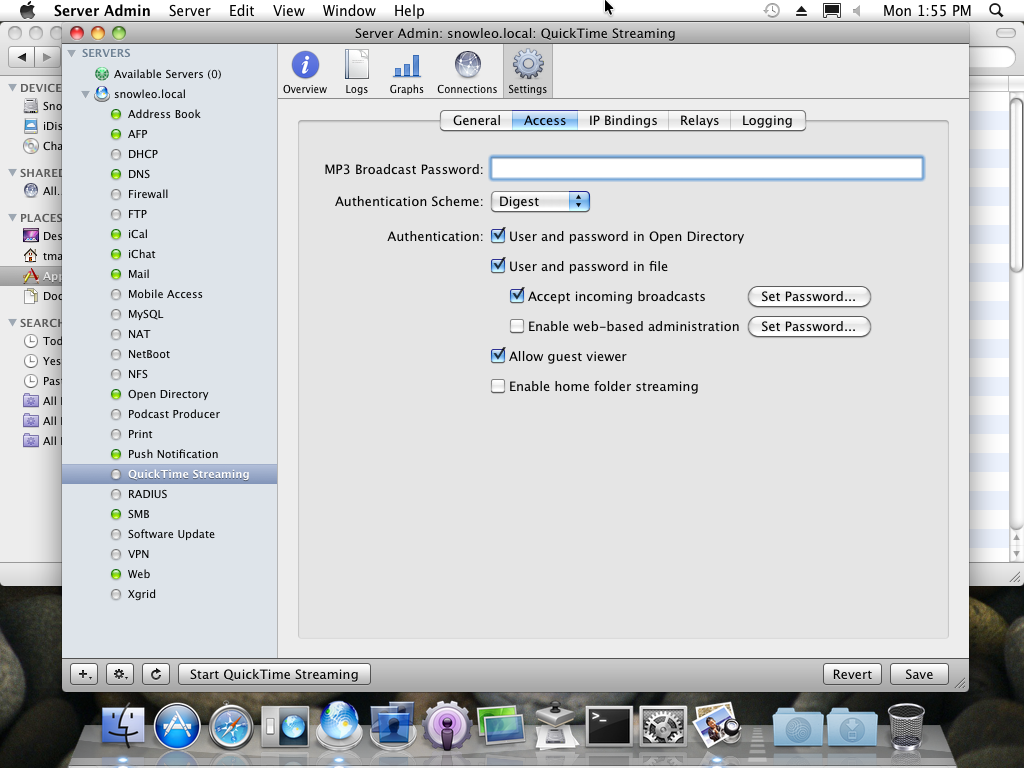Collapse snowleo.local server tree
Image resolution: width=1024 pixels, height=768 pixels.
coord(86,94)
